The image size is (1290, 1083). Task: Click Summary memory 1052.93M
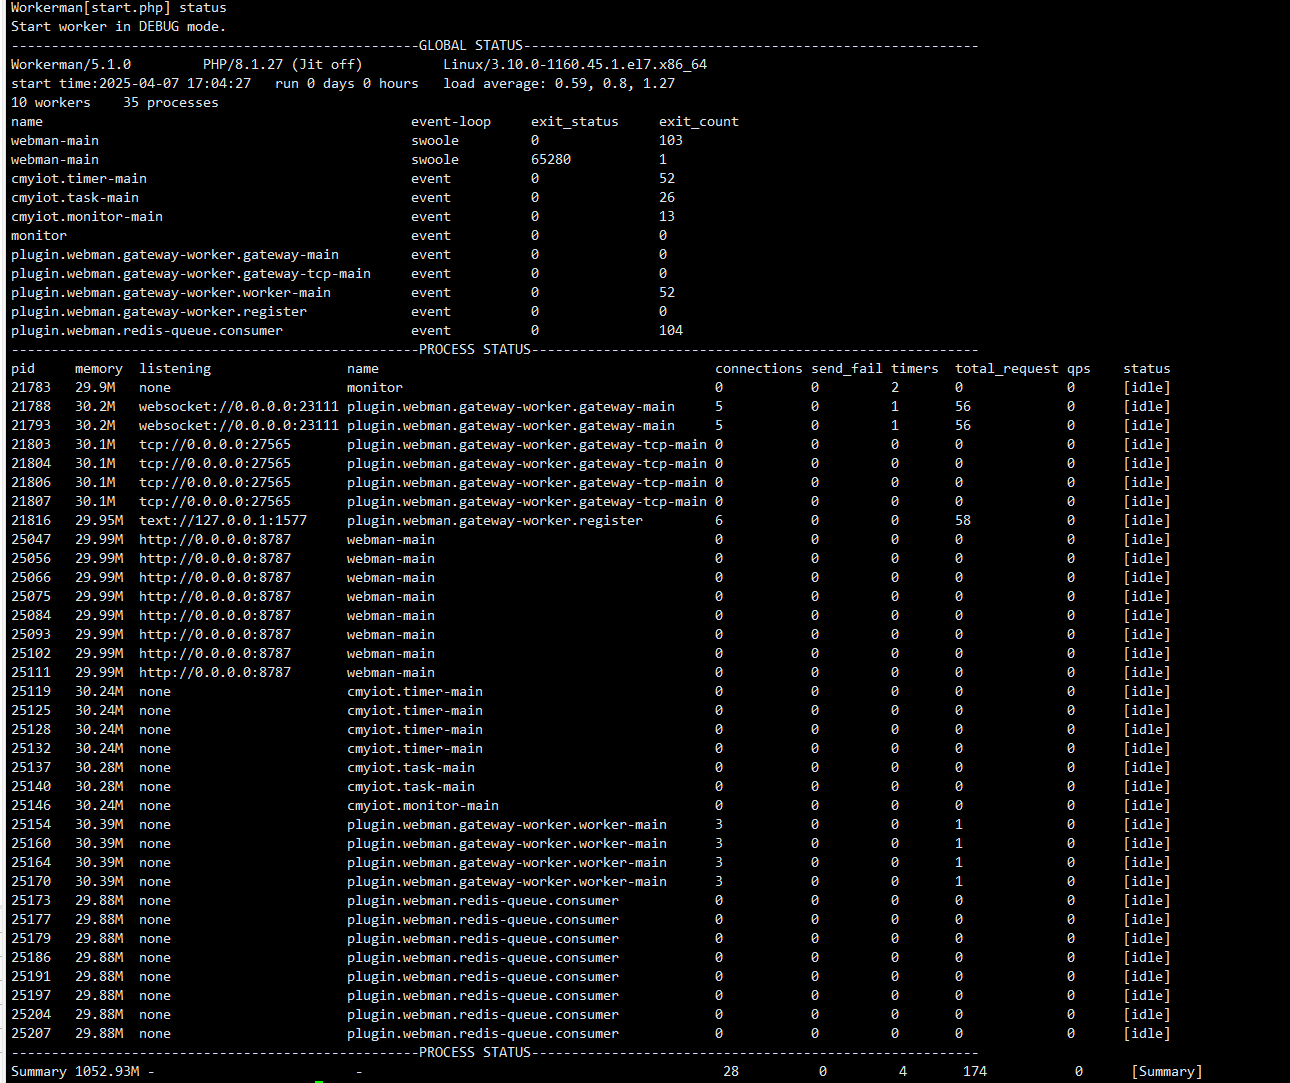tap(107, 1071)
